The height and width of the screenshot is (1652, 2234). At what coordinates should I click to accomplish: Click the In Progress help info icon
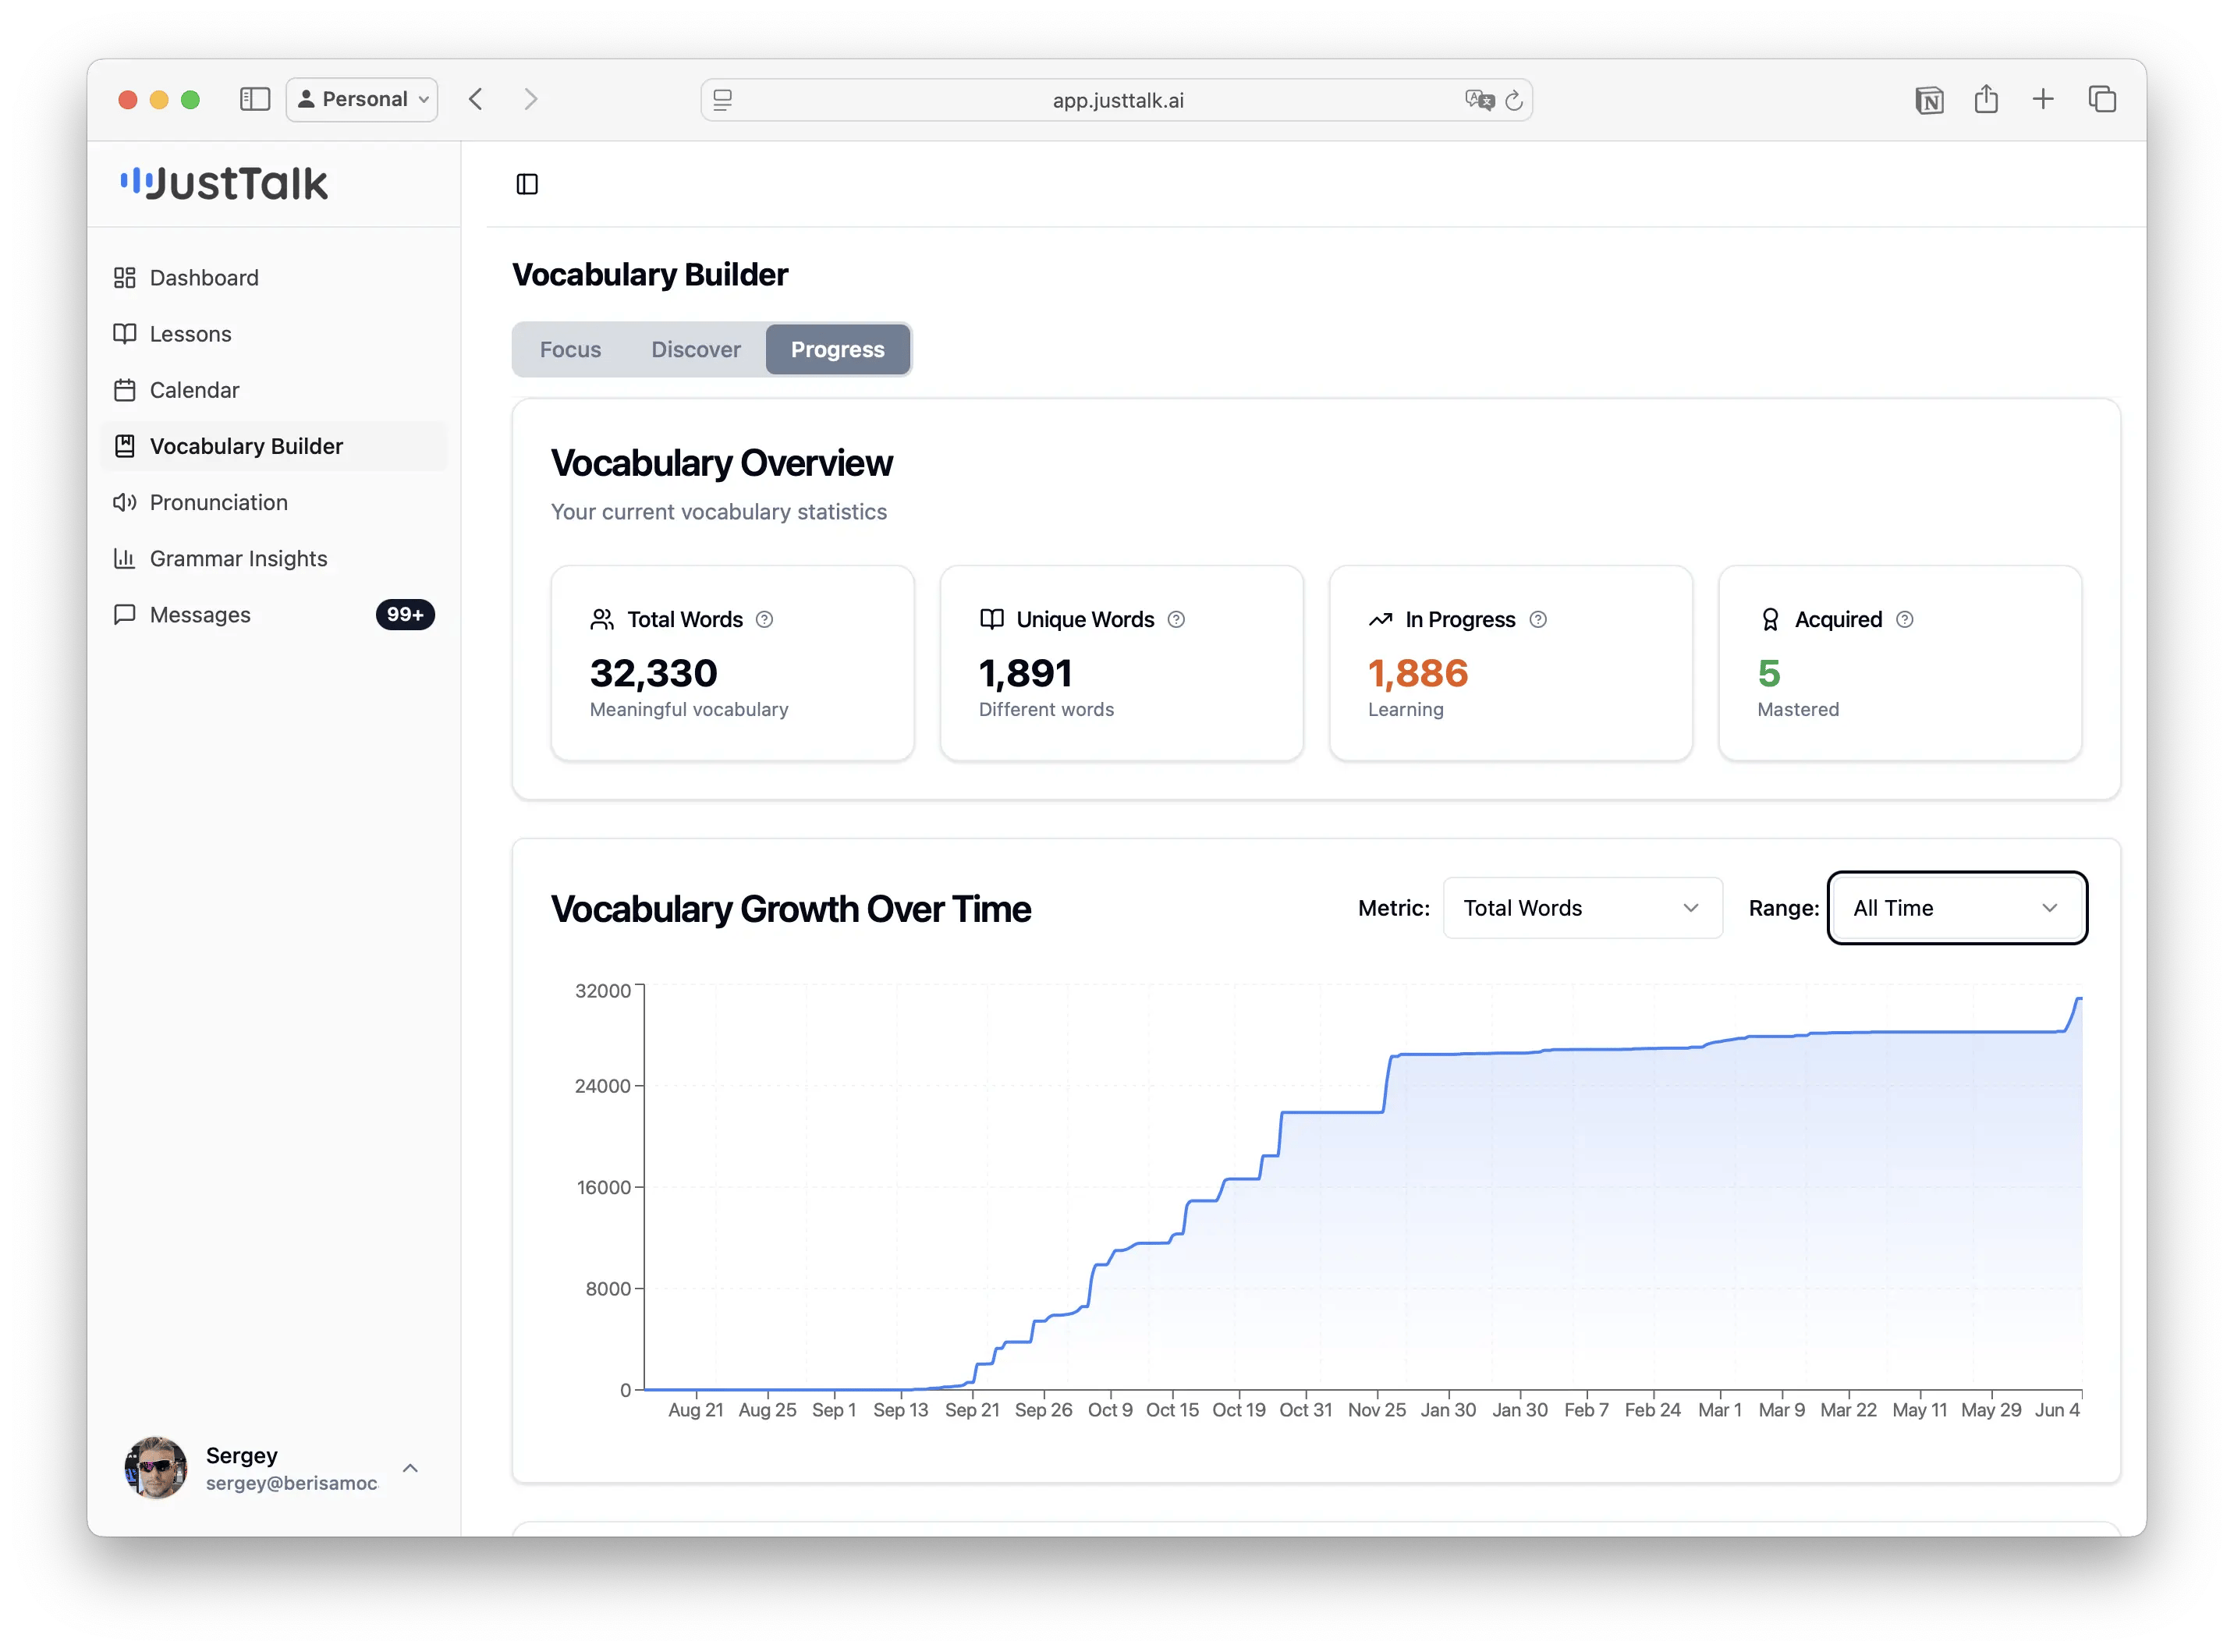1538,620
